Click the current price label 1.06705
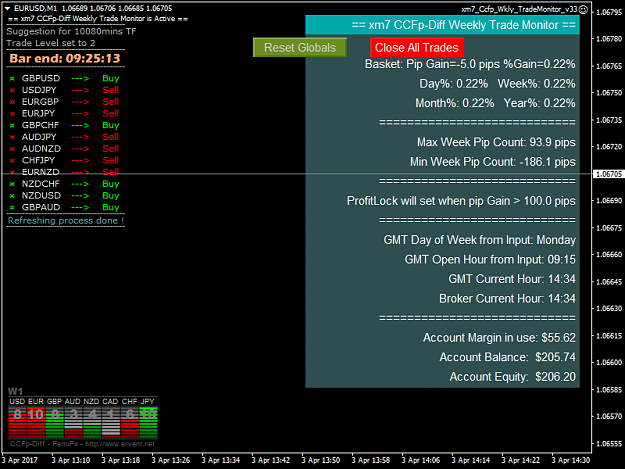 pyautogui.click(x=609, y=174)
